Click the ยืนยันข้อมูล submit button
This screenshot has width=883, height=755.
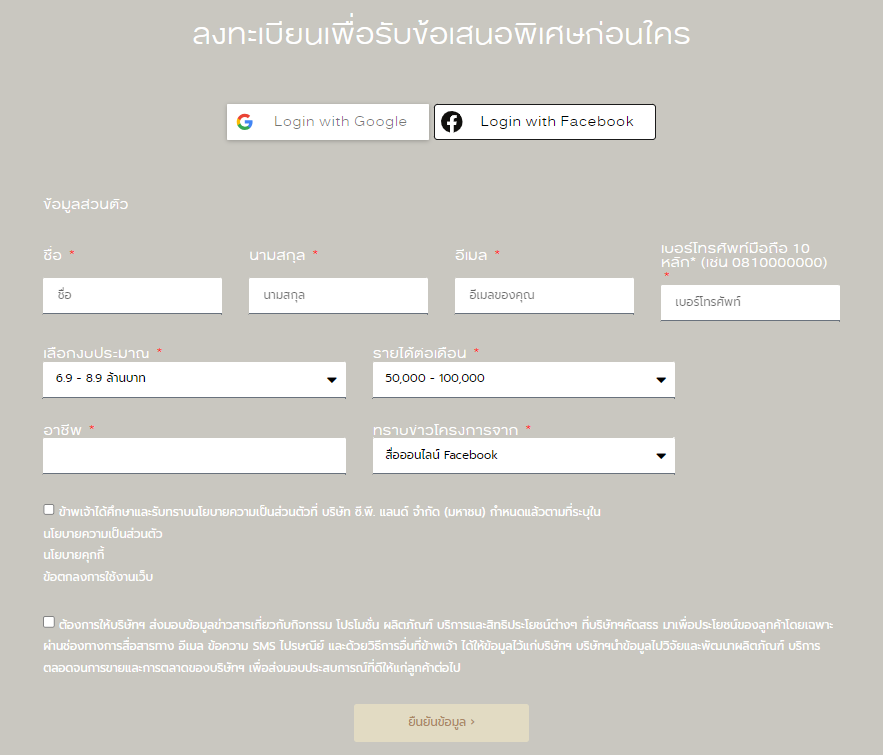click(442, 722)
